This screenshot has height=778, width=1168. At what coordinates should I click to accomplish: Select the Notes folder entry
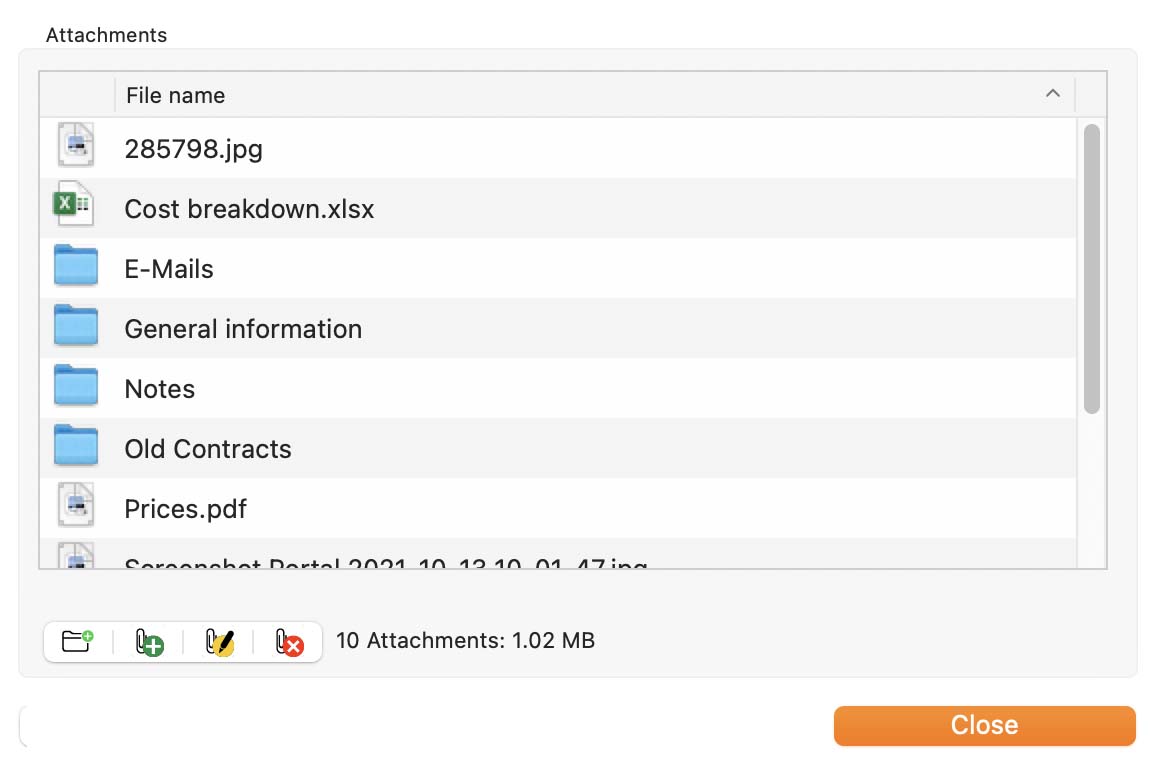point(558,388)
